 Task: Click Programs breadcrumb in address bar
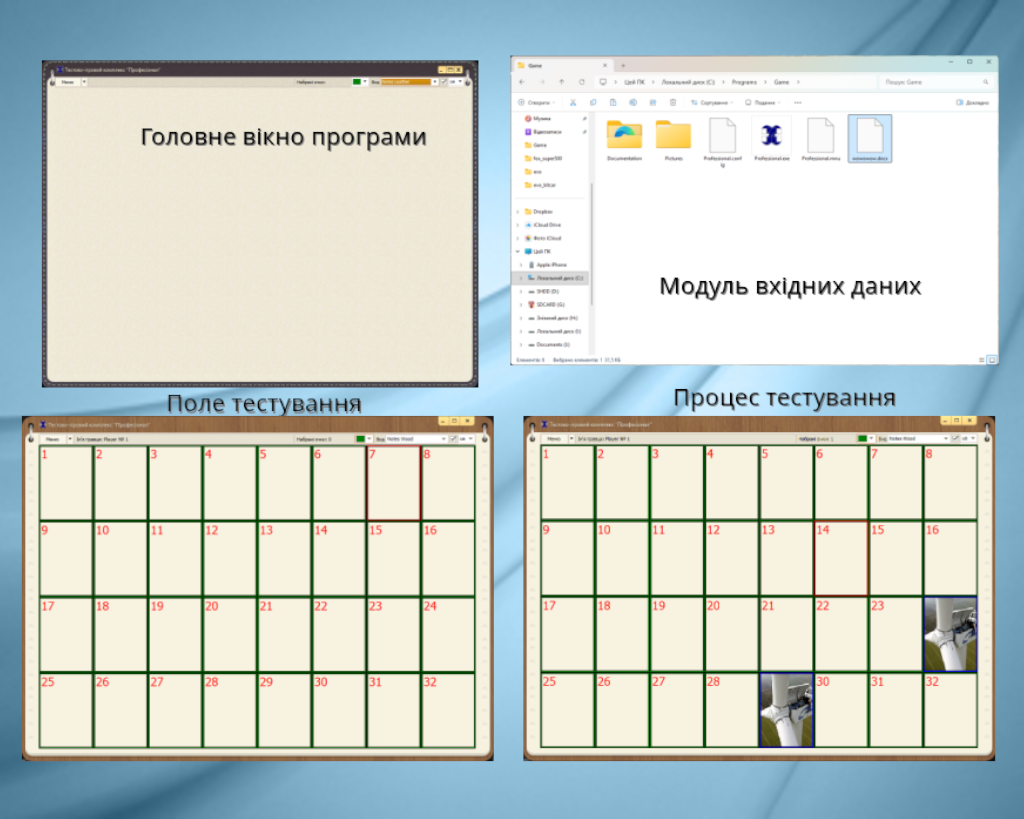(x=744, y=82)
